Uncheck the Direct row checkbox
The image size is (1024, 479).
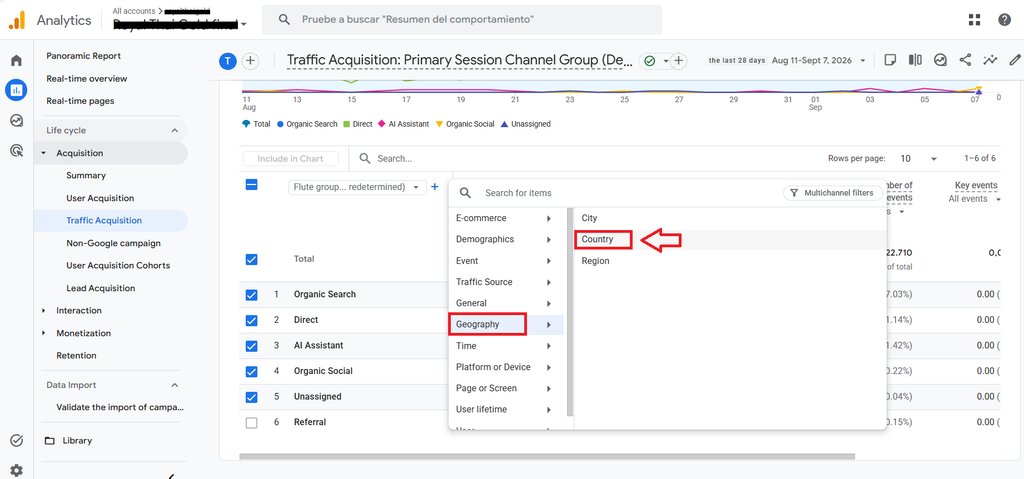coord(251,320)
